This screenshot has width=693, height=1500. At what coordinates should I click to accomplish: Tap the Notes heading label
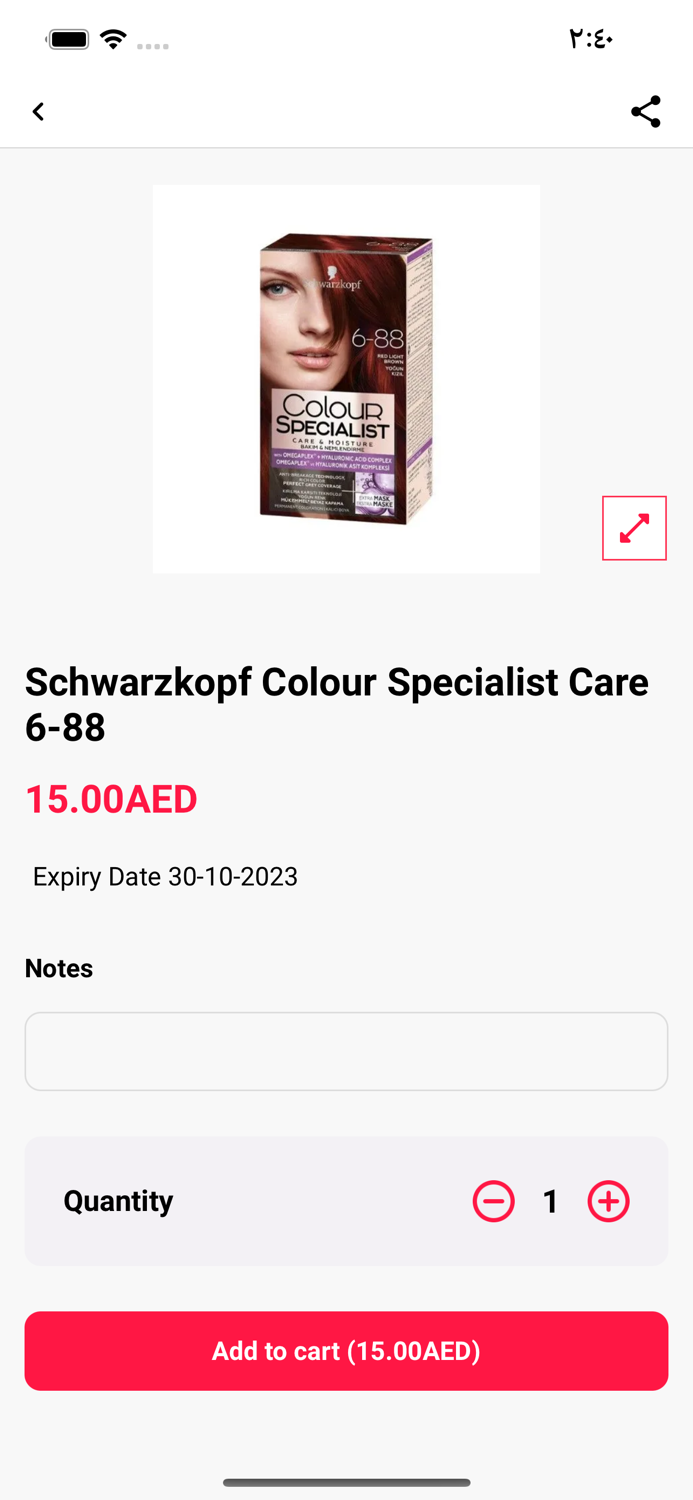(x=59, y=968)
